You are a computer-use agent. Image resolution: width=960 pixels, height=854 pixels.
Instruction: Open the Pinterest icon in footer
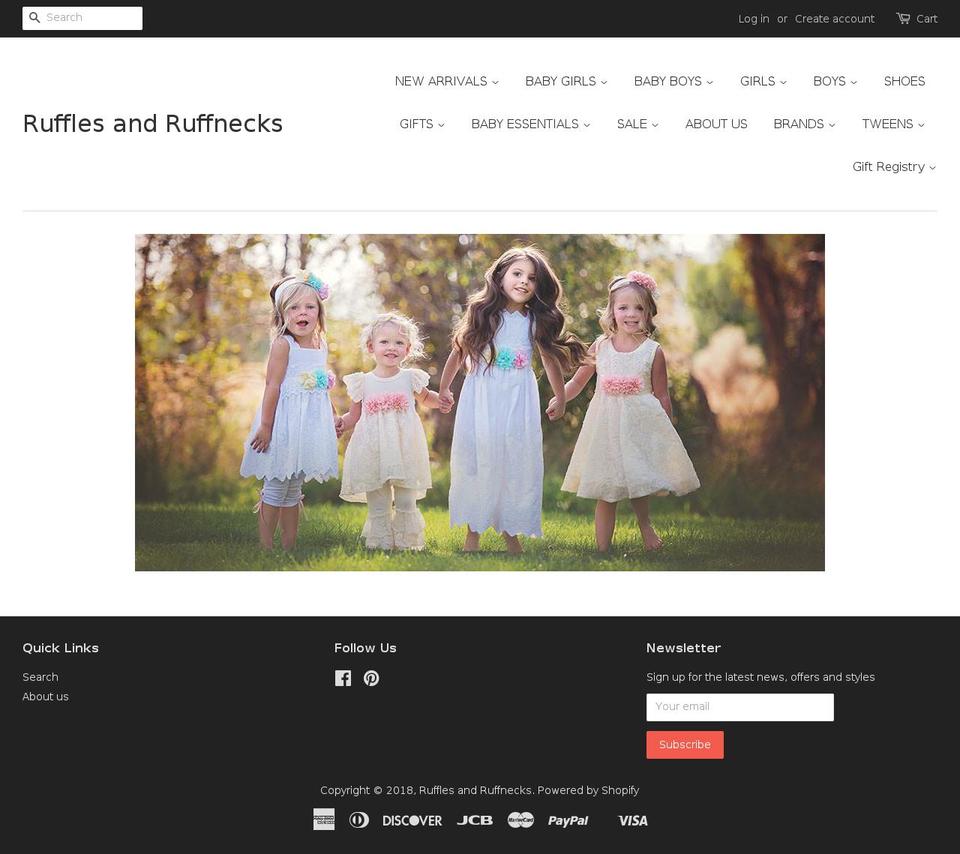(x=371, y=678)
